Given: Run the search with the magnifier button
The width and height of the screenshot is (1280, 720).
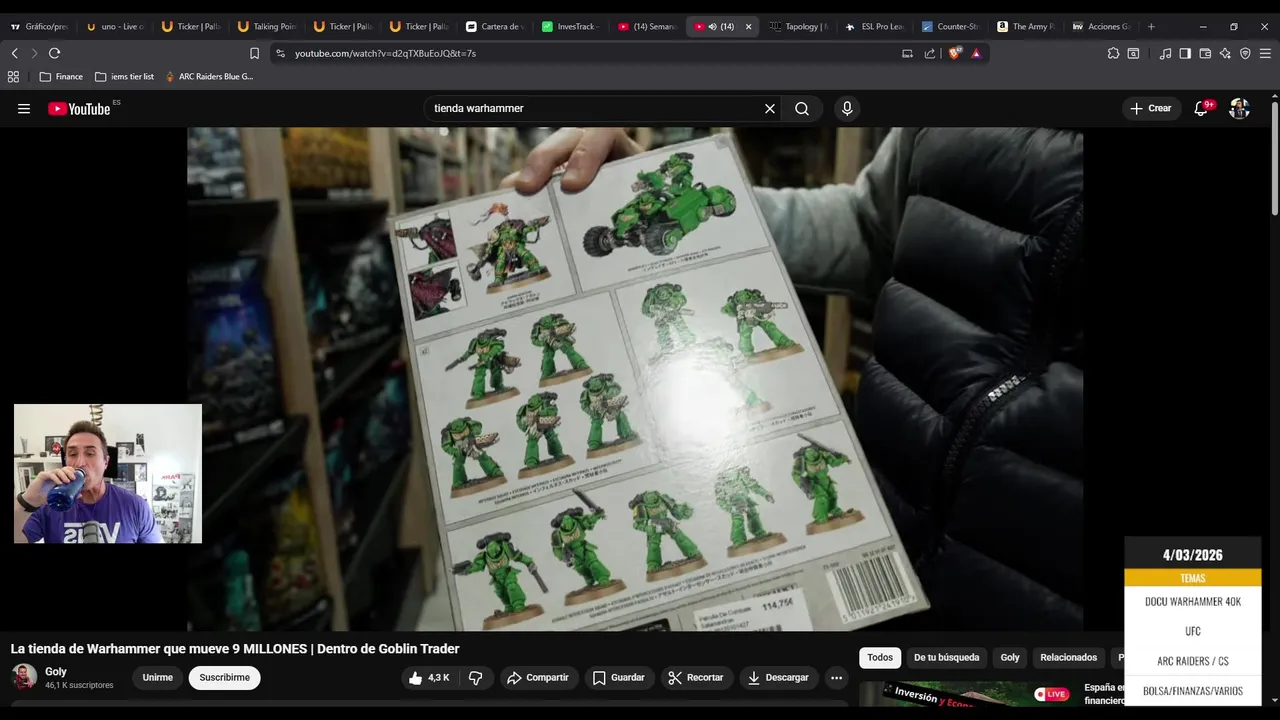Looking at the screenshot, I should tap(802, 109).
